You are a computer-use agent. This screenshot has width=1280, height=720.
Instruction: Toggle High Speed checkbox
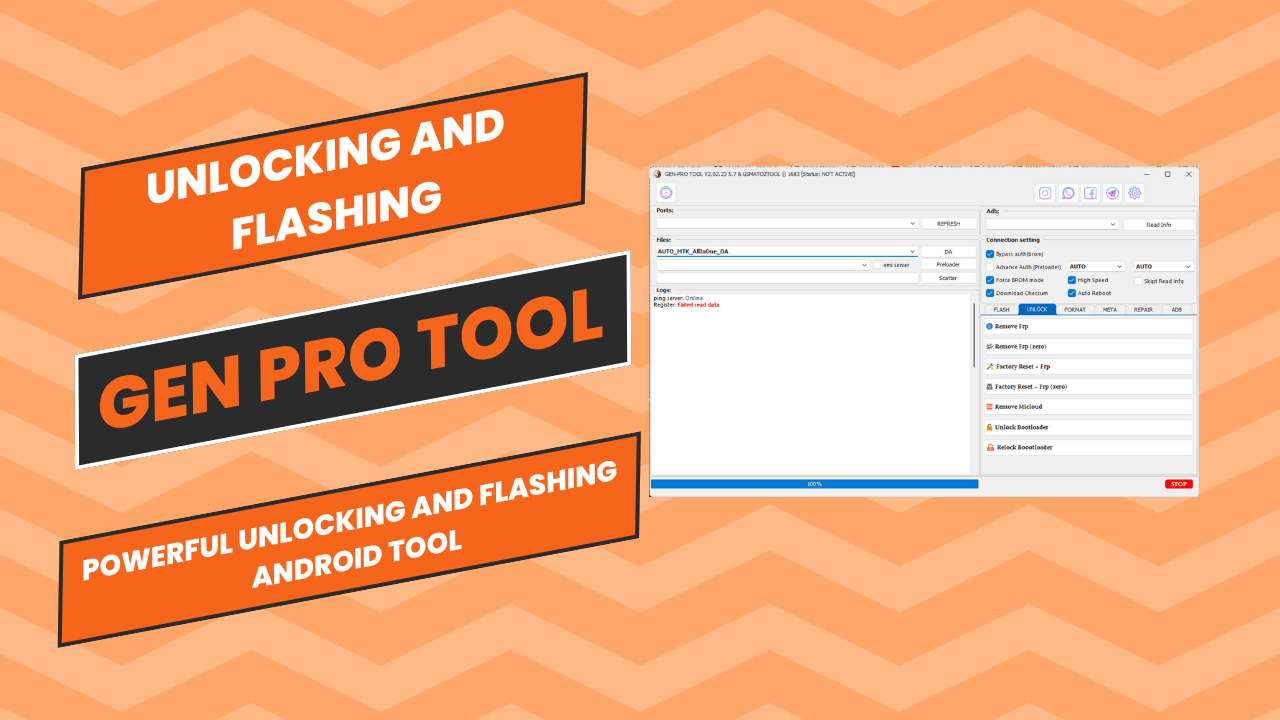pyautogui.click(x=1072, y=280)
